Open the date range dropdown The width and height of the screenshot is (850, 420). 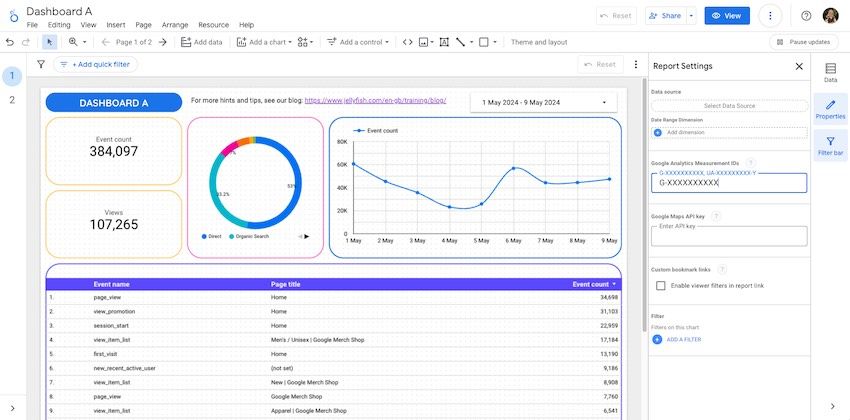click(543, 102)
